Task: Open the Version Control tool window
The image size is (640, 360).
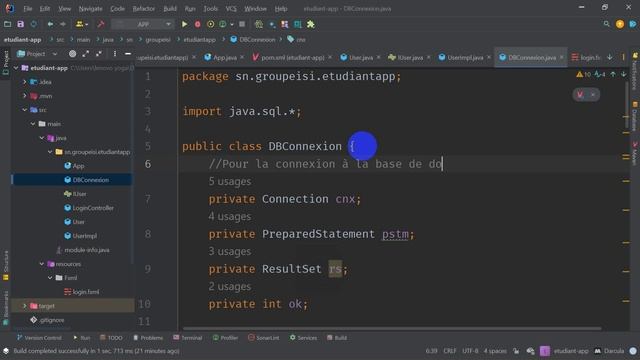Action: click(39, 338)
